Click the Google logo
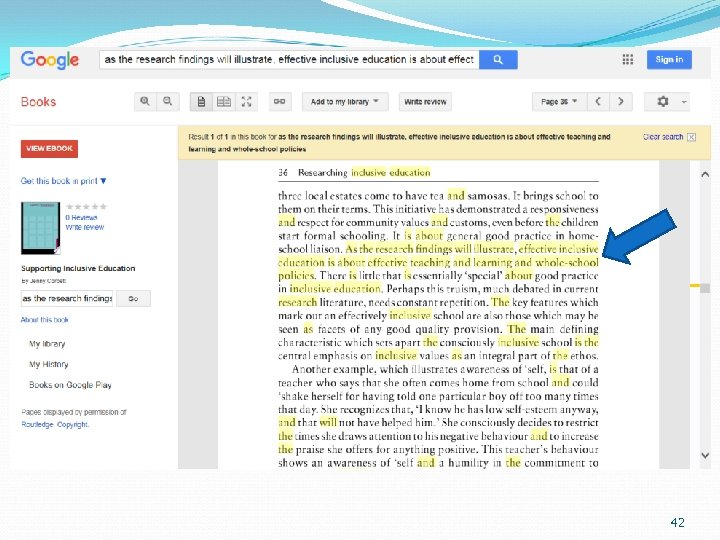The width and height of the screenshot is (720, 540). 50,60
